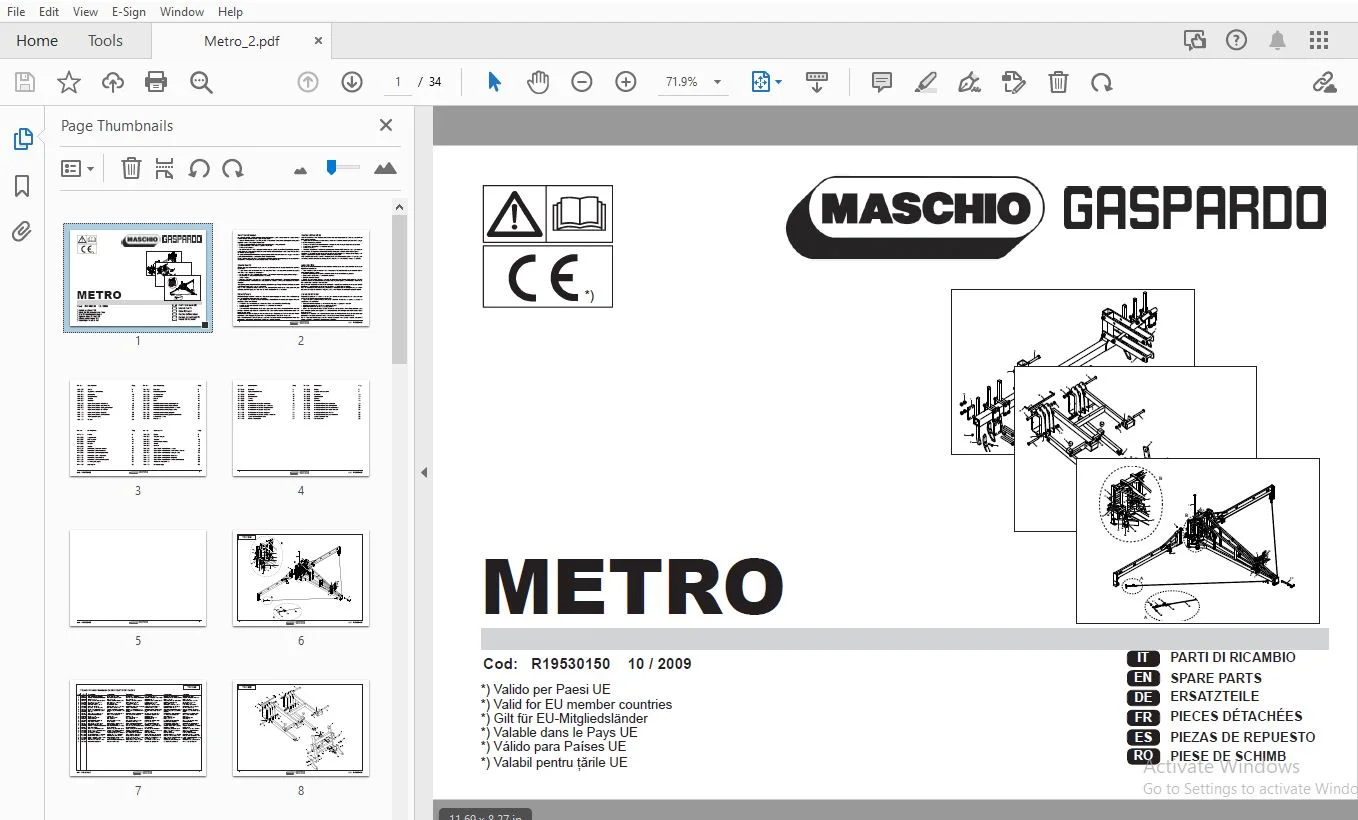Adjust the thumbnail size slider
1358x820 pixels.
point(342,168)
